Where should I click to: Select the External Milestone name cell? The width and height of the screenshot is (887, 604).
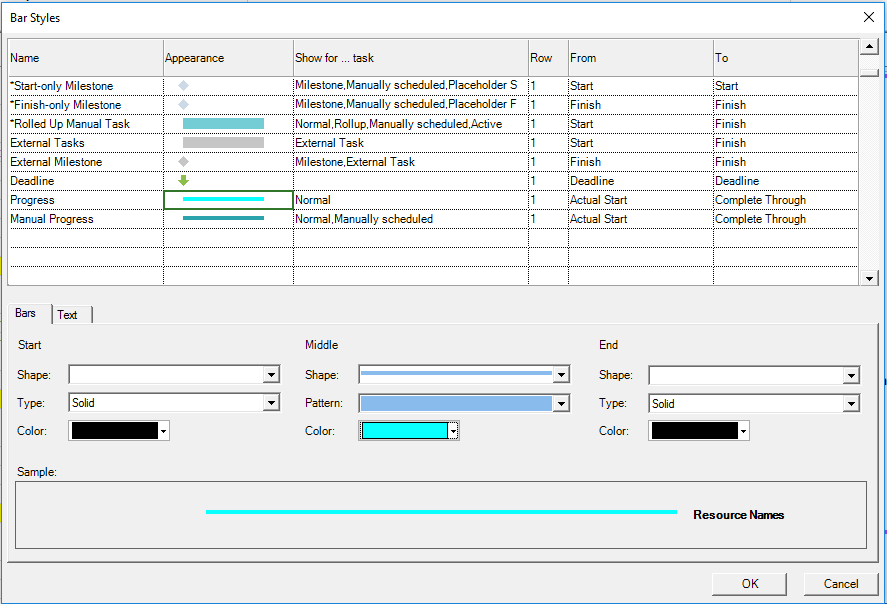point(86,162)
